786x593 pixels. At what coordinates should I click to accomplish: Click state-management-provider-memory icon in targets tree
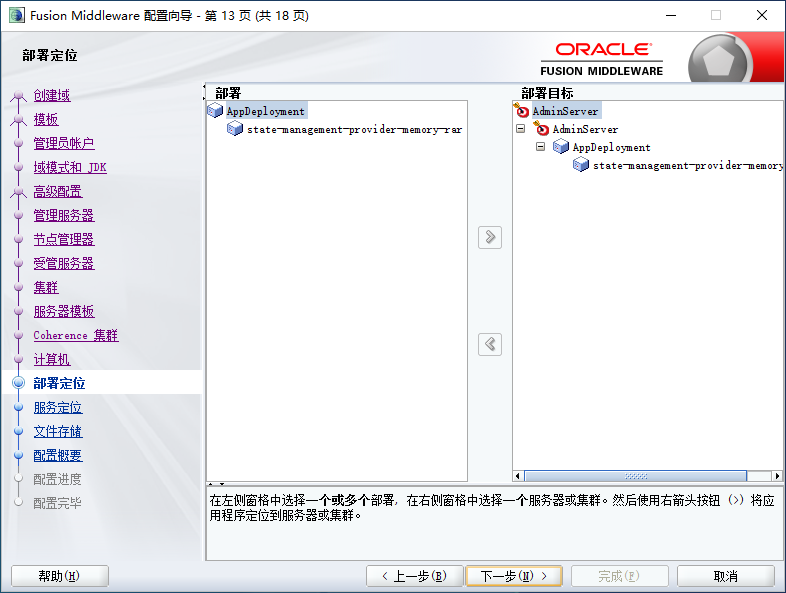[581, 165]
